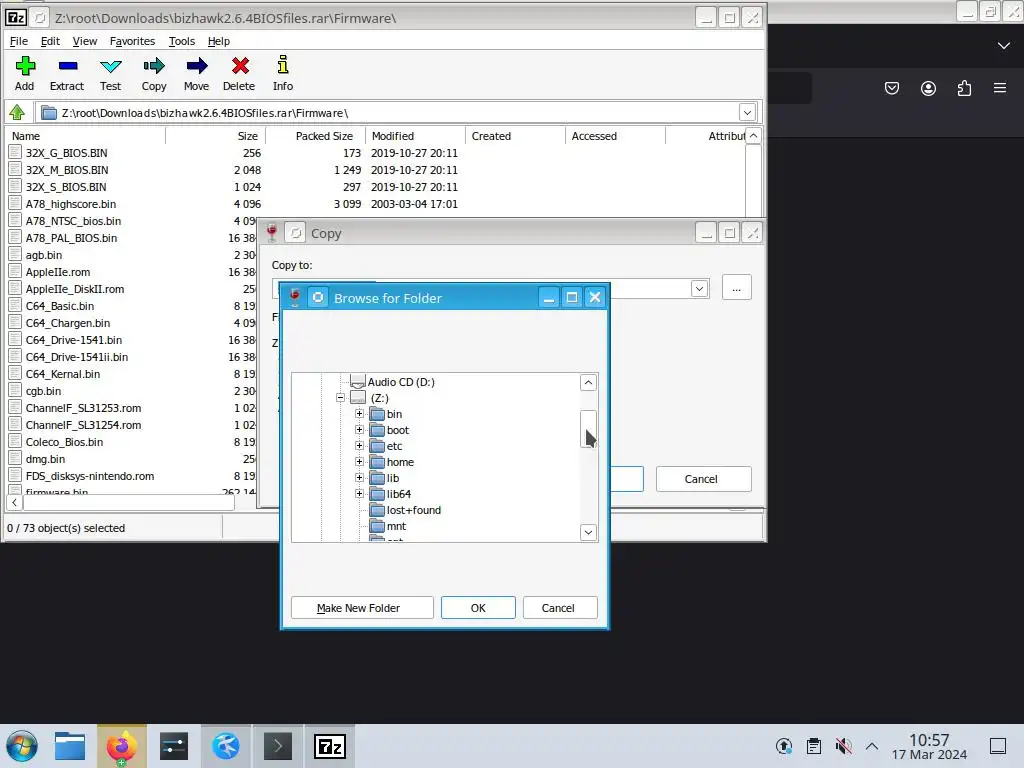Cancel the Copy dialog
This screenshot has width=1024, height=768.
[703, 479]
